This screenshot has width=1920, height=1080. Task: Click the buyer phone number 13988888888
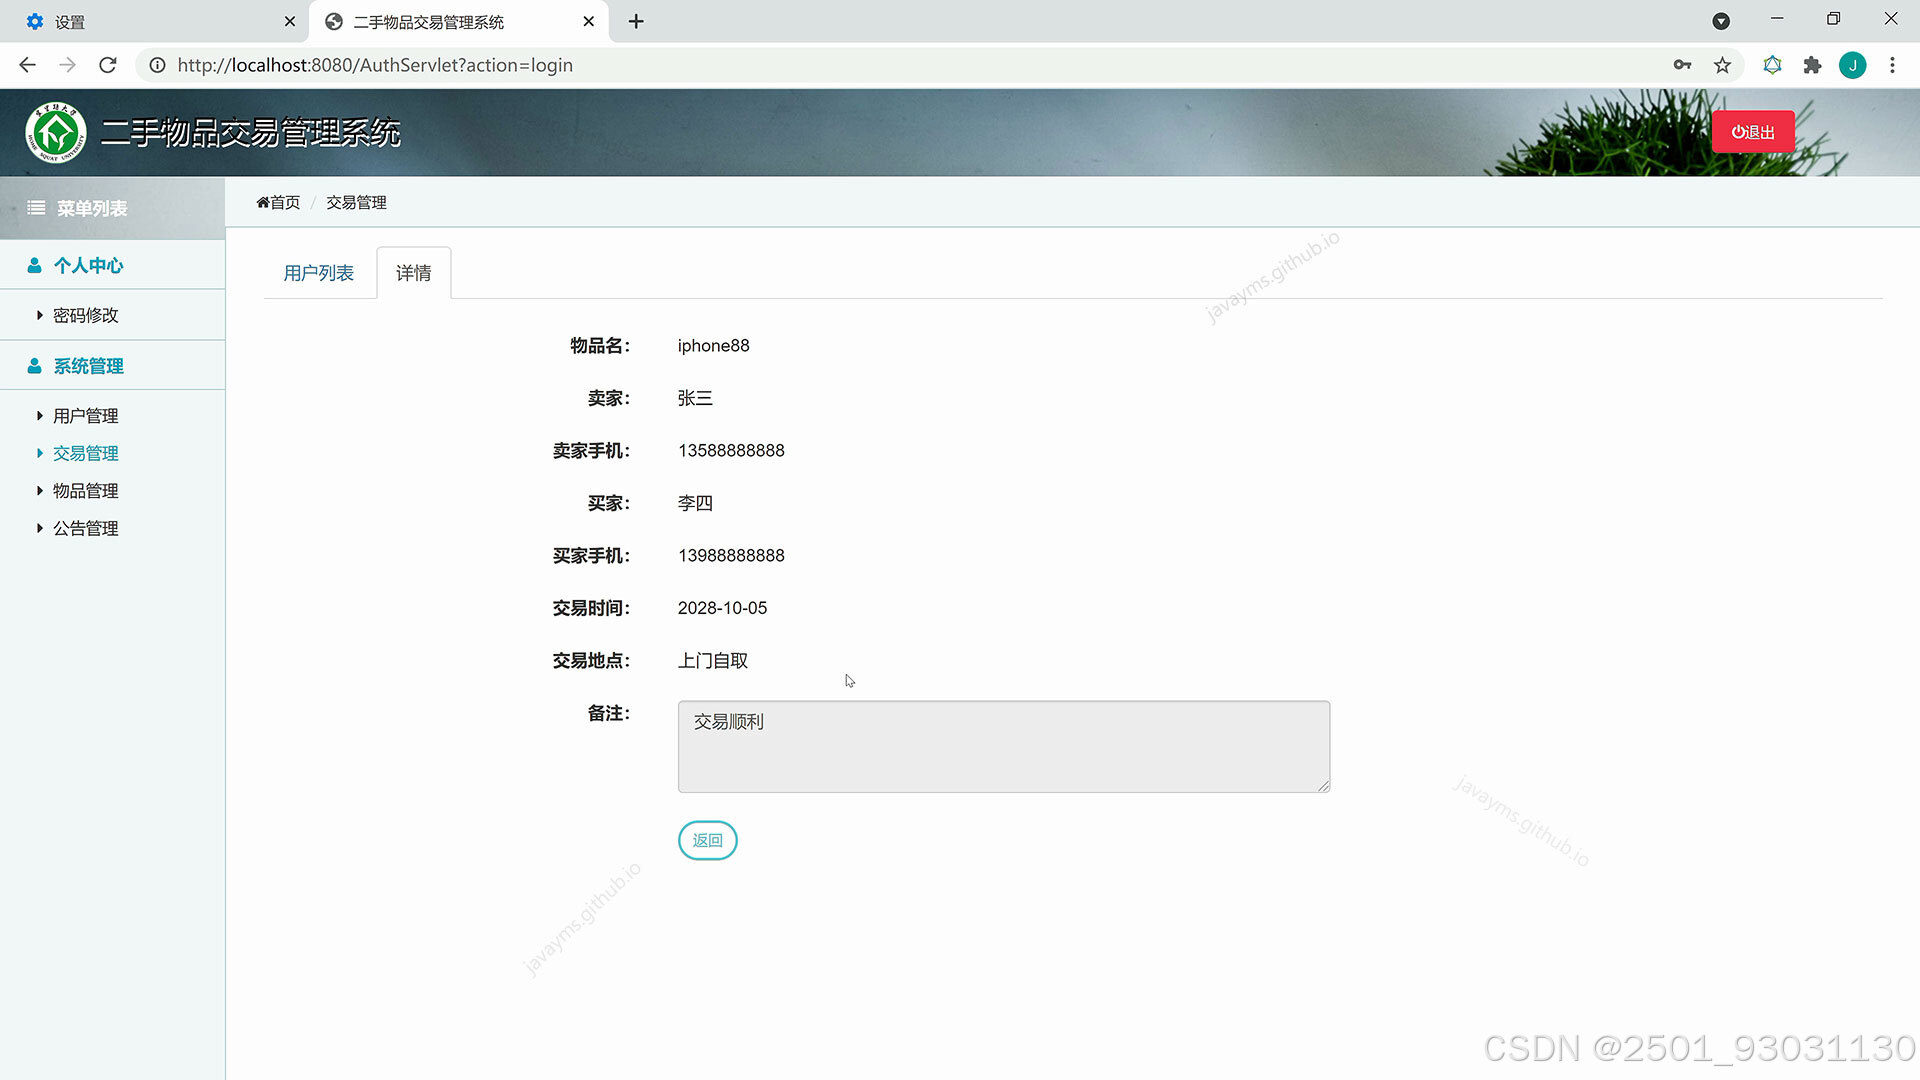point(731,556)
